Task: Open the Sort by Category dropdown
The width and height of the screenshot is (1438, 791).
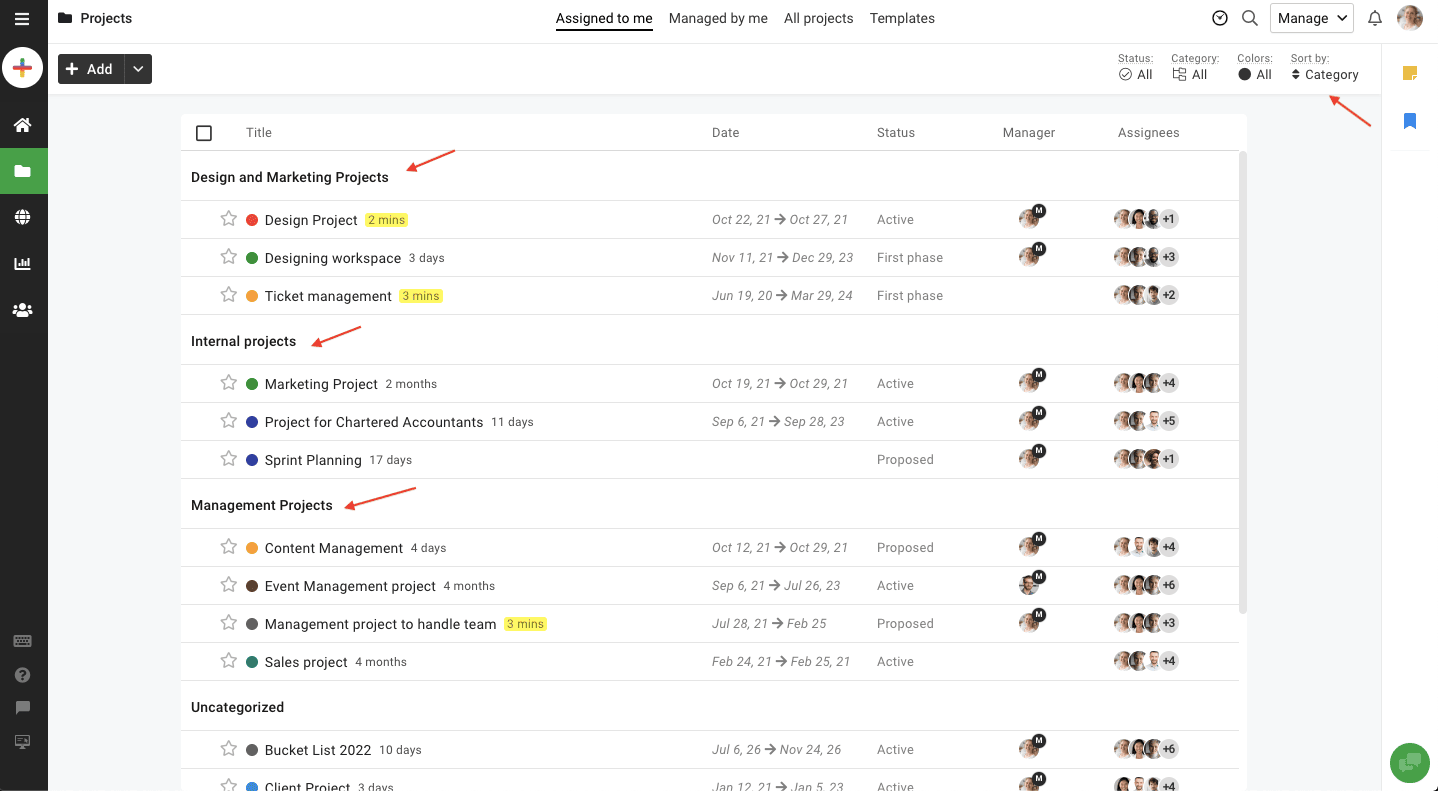Action: point(1324,74)
